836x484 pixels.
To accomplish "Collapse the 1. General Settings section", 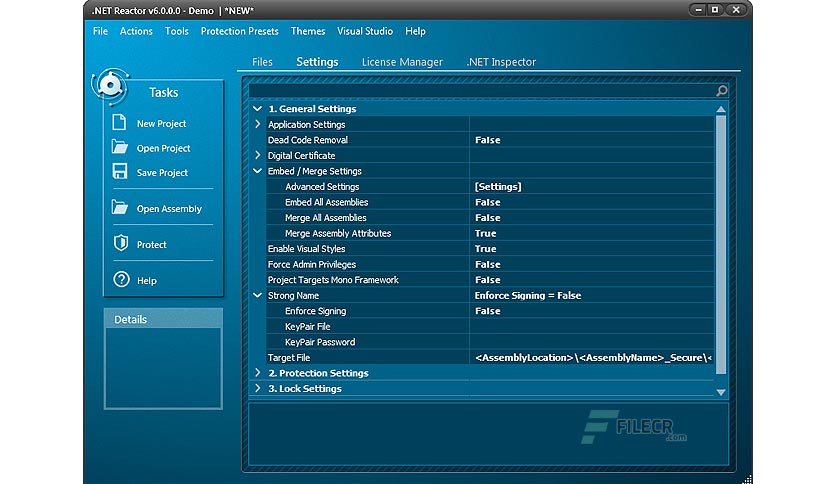I will pos(258,109).
